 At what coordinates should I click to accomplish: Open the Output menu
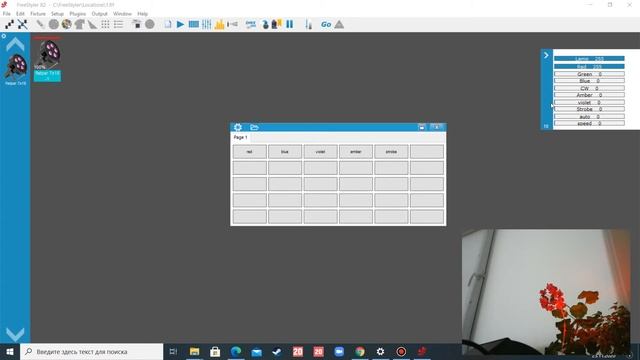99,14
